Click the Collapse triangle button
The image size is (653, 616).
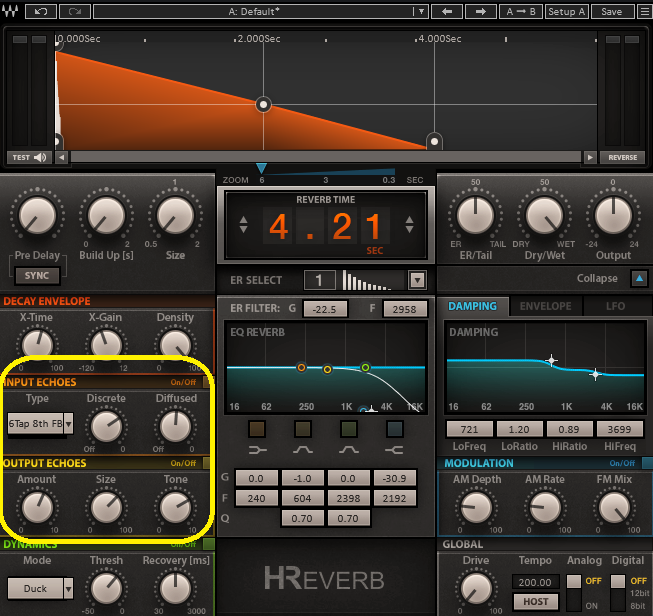(638, 278)
